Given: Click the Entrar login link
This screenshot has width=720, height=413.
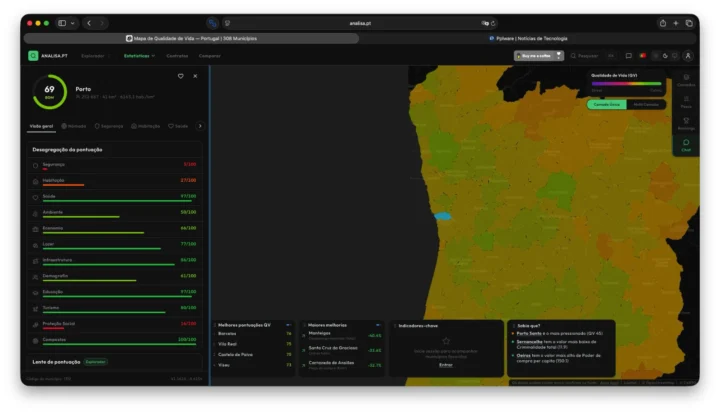Looking at the screenshot, I should point(446,365).
